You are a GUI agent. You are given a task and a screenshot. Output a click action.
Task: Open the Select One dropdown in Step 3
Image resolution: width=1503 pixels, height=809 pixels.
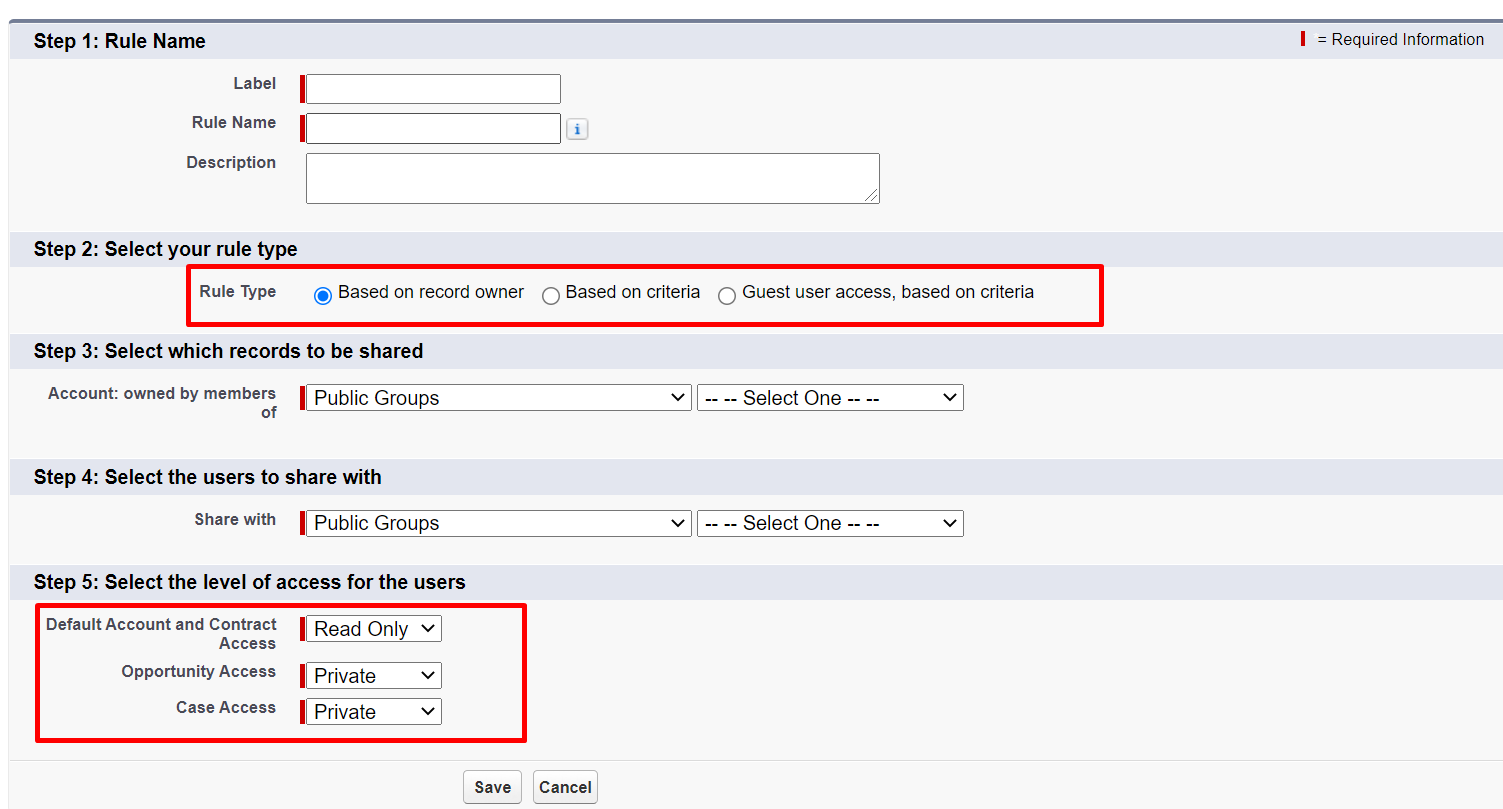coord(829,397)
